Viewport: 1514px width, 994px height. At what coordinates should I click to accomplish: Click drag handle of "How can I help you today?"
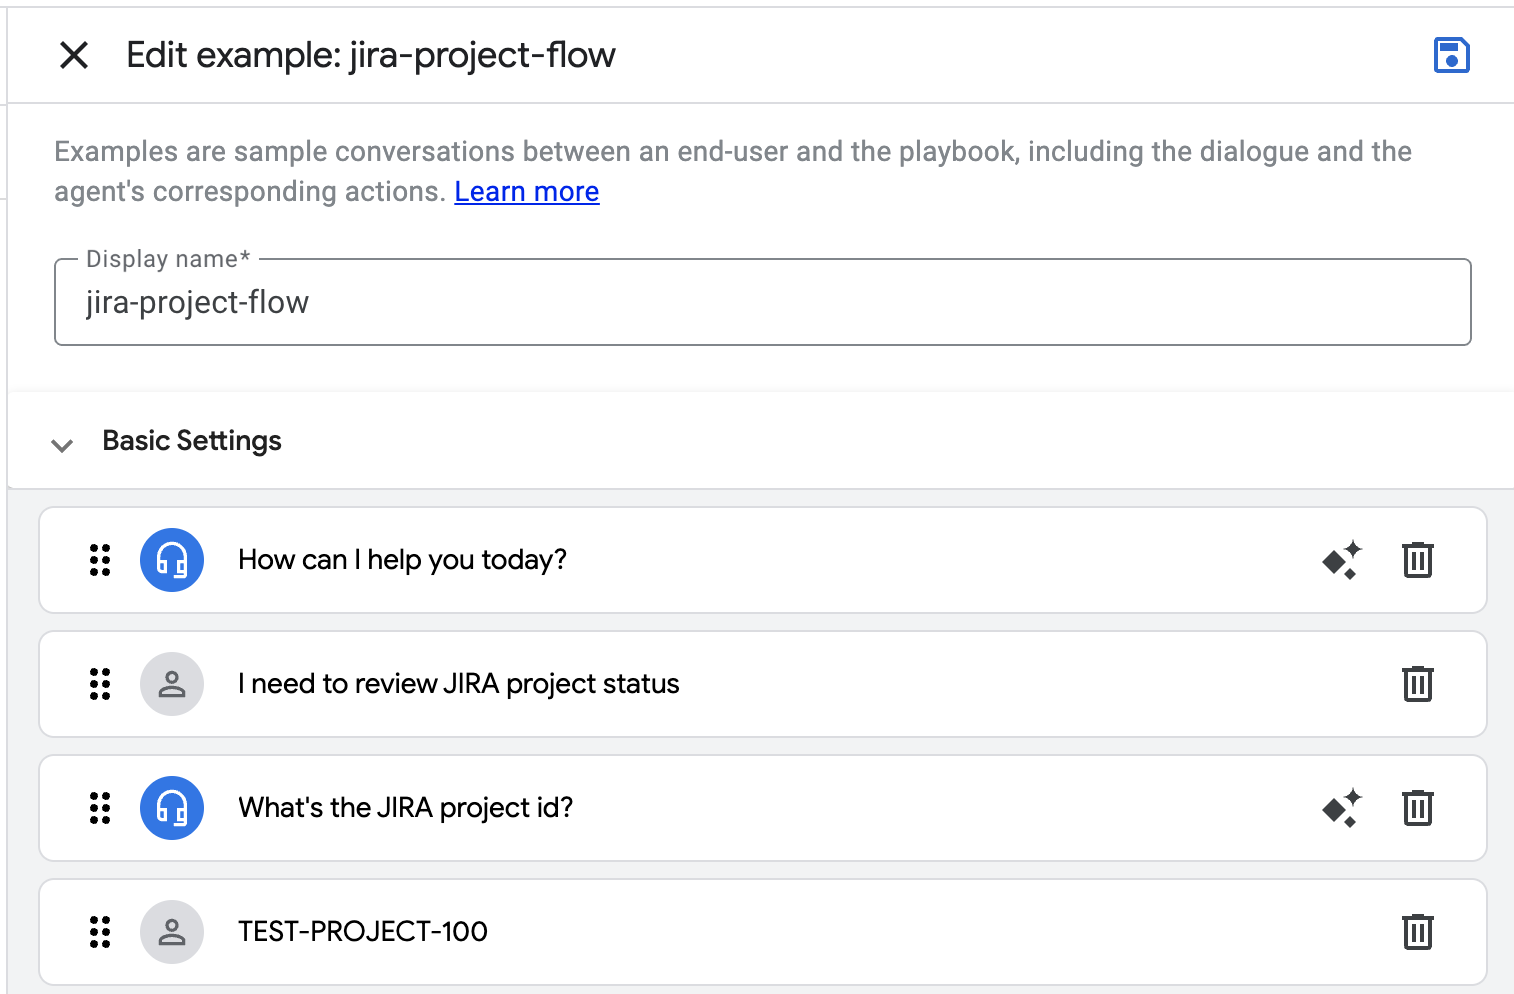pos(100,560)
